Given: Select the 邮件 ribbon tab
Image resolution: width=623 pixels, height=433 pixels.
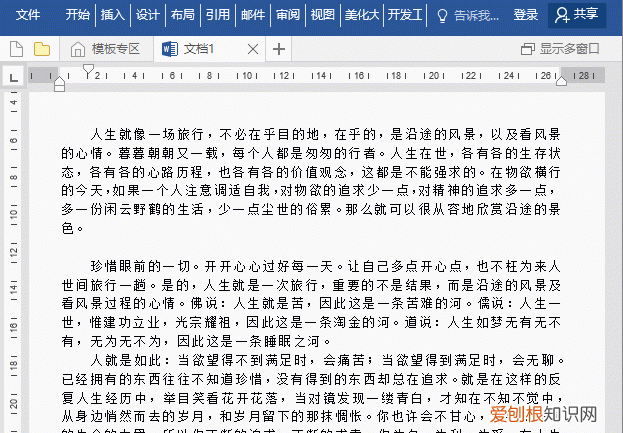Looking at the screenshot, I should point(253,15).
